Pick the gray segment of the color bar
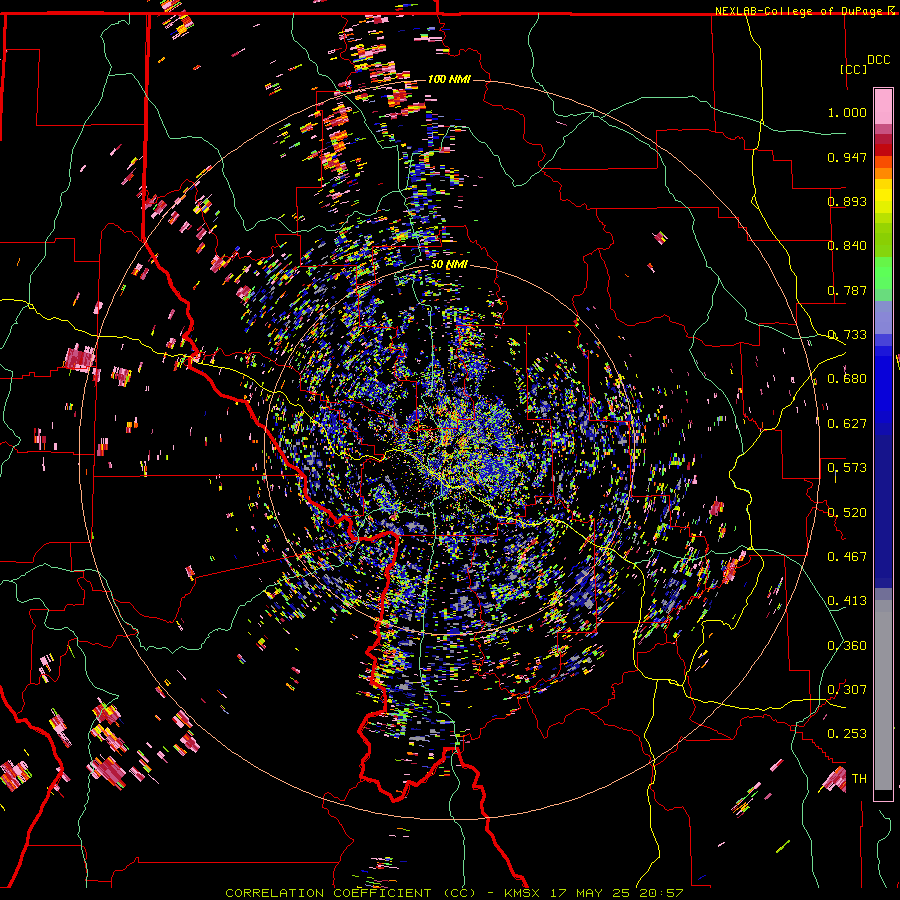The width and height of the screenshot is (900, 900). [x=883, y=695]
